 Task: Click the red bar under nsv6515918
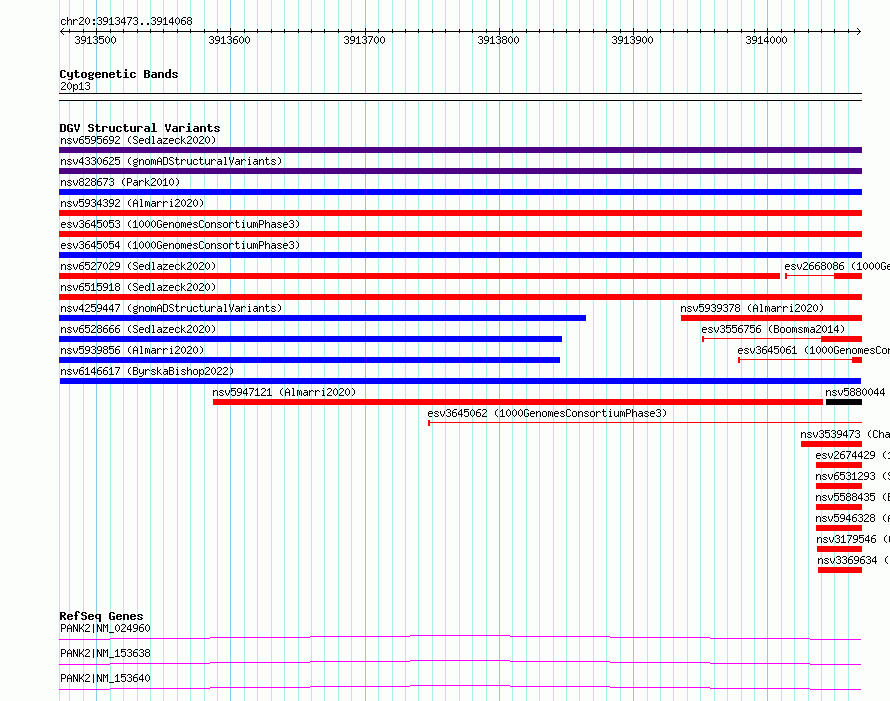460,297
